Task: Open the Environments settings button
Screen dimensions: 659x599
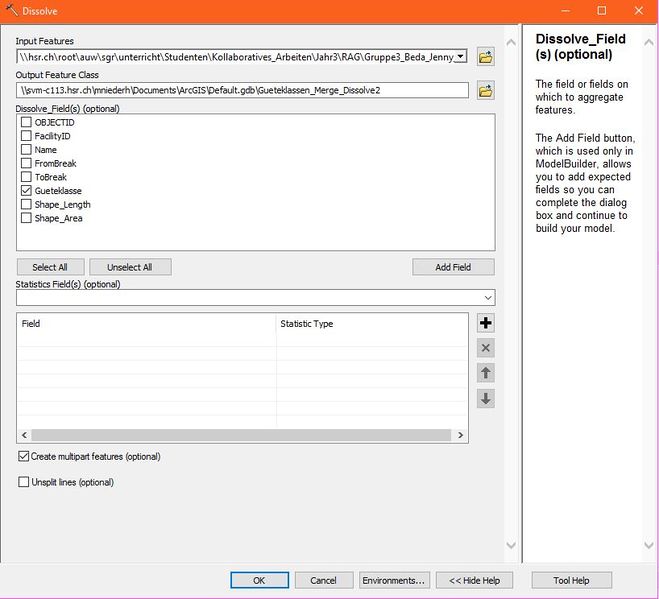Action: (394, 580)
